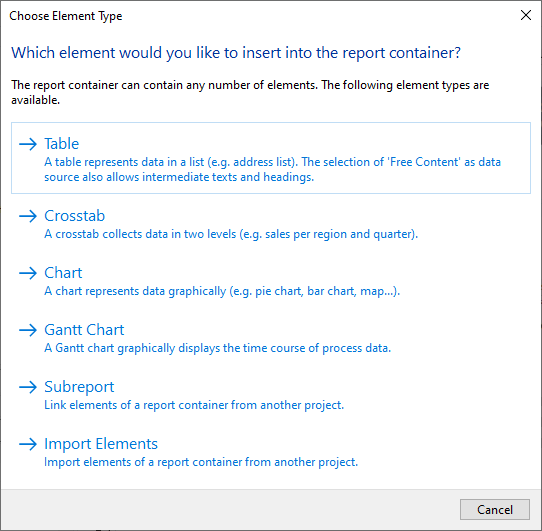
Task: Pick the Chart element heading
Action: [x=63, y=273]
